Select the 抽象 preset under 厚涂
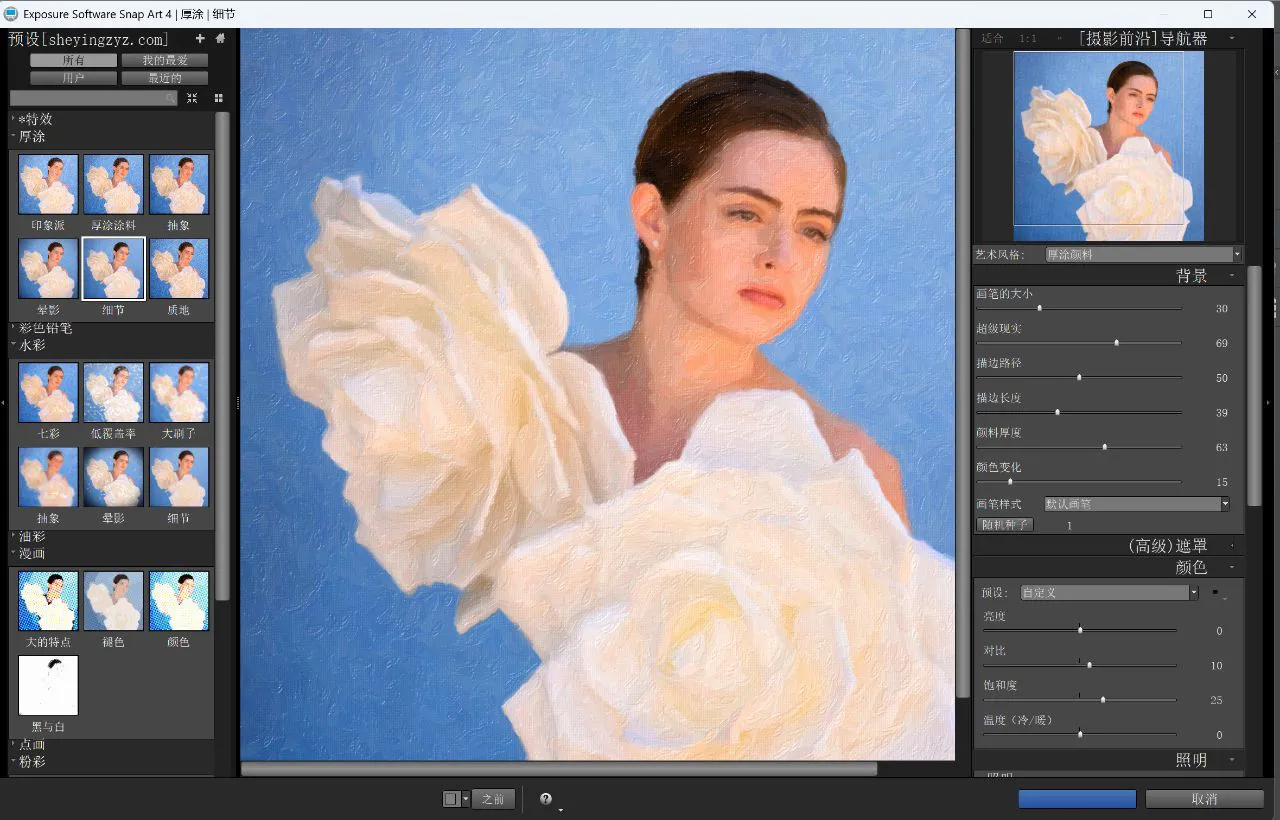The image size is (1280, 820). (179, 184)
